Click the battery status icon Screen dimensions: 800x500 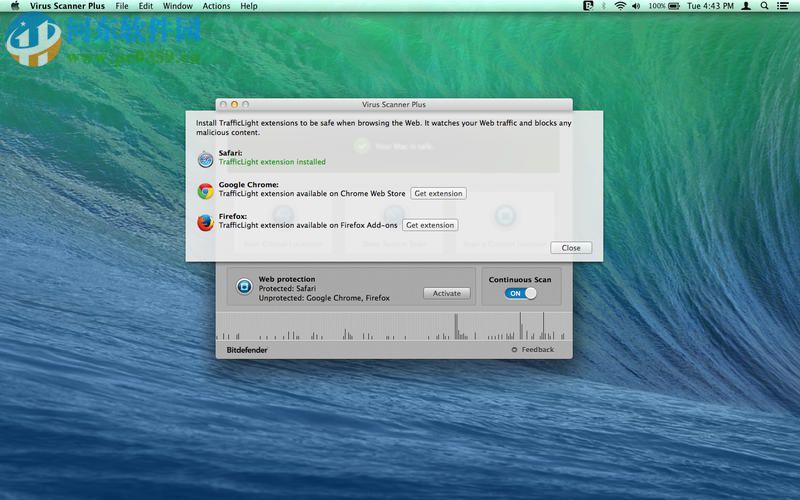click(674, 6)
